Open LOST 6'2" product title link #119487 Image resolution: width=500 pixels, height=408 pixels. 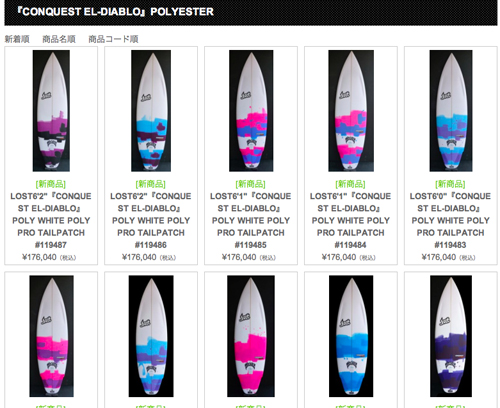coord(51,220)
